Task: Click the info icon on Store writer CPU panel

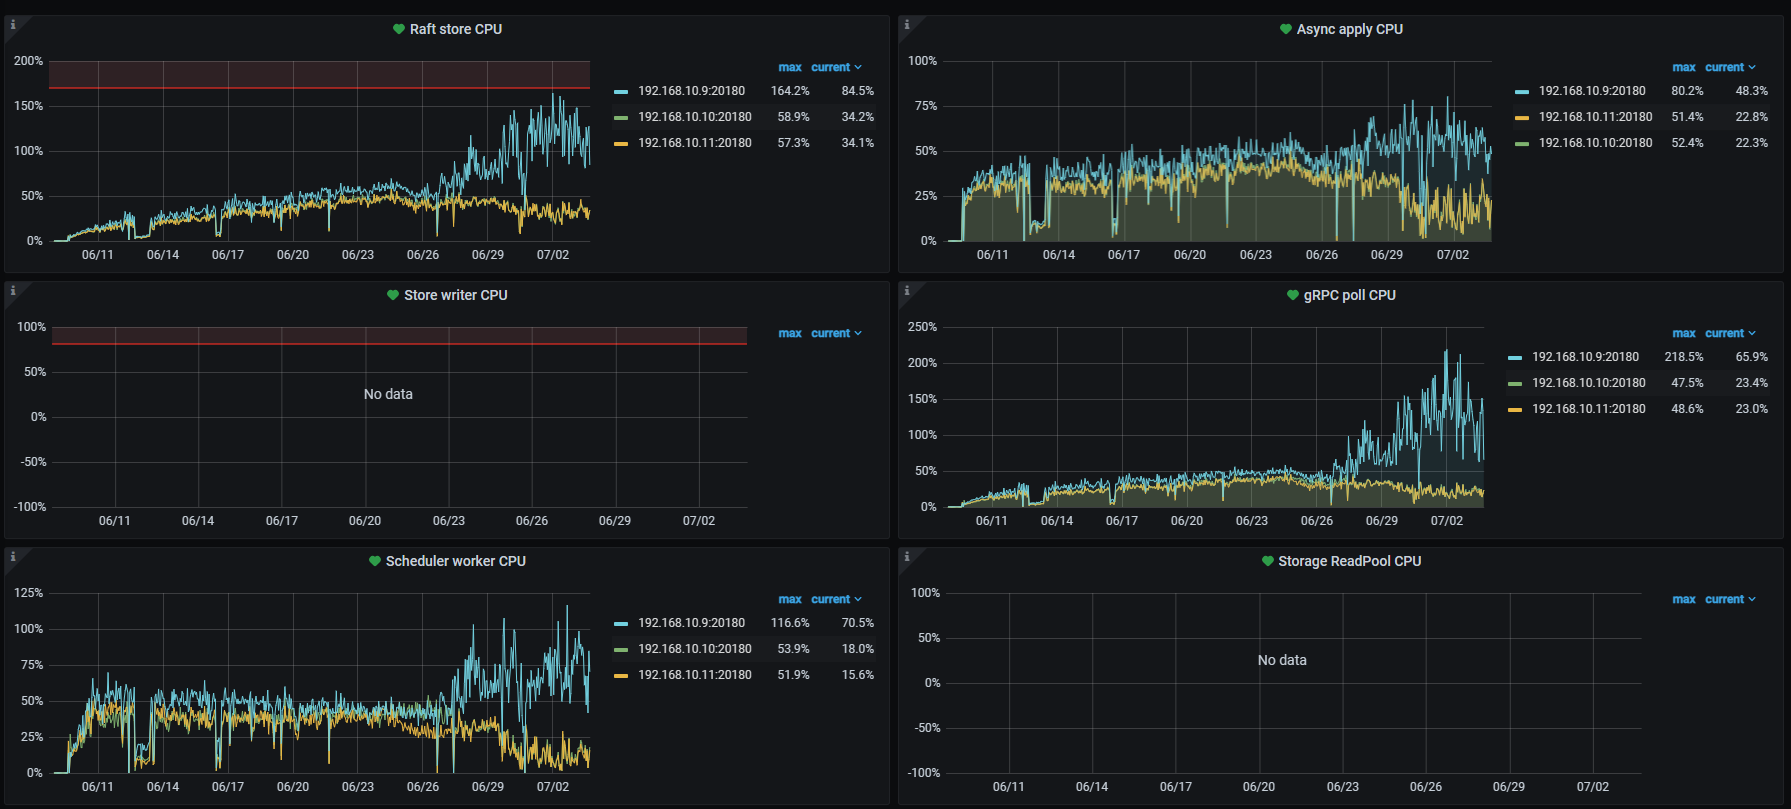Action: click(13, 291)
